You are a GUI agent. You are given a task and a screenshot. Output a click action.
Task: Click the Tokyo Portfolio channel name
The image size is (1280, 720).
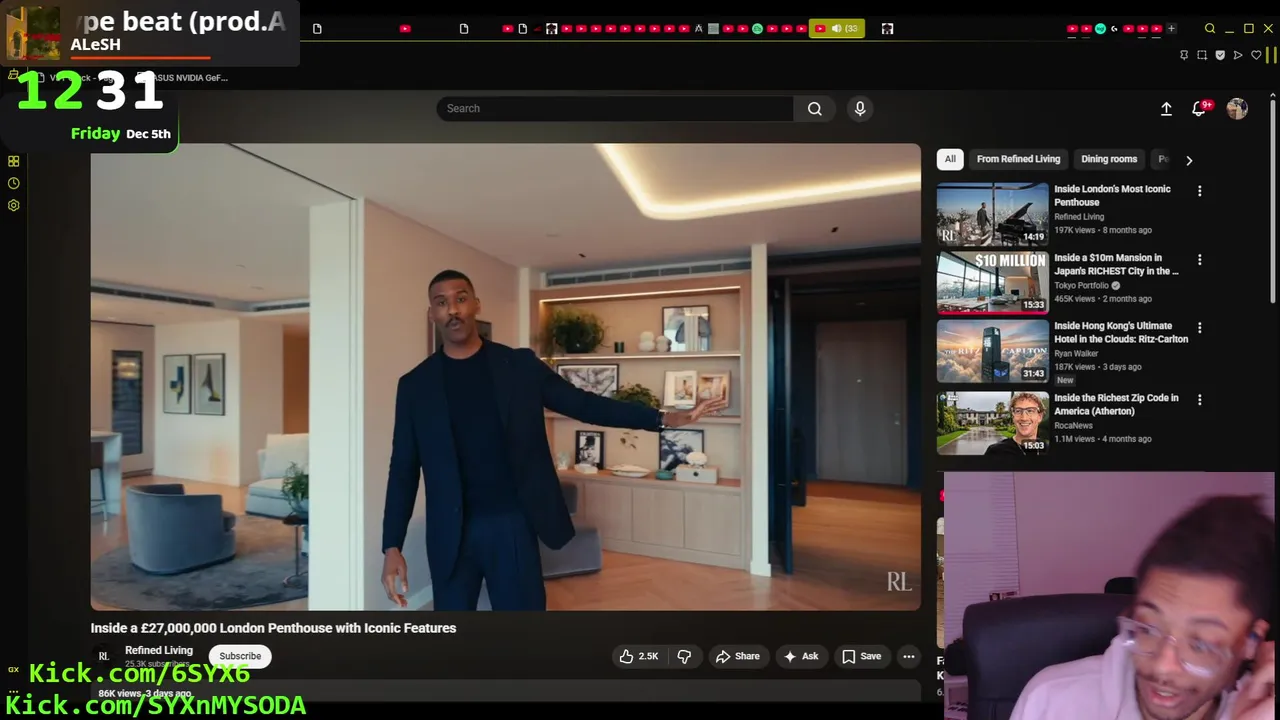1081,285
